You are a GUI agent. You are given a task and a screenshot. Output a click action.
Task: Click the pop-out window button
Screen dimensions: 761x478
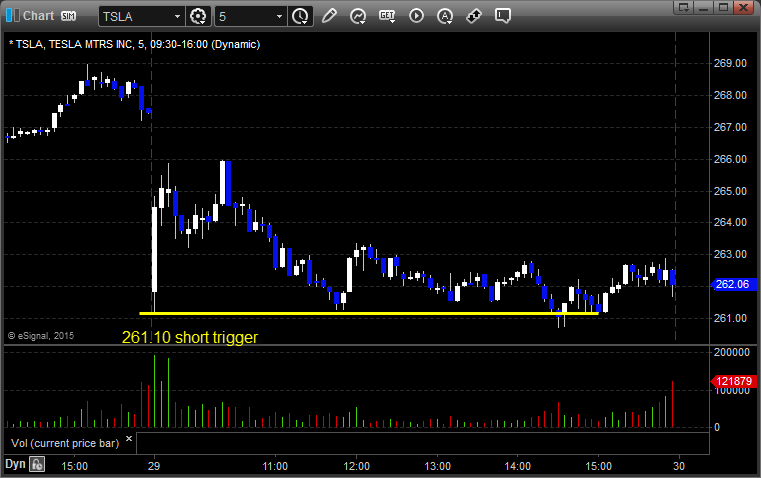684,7
